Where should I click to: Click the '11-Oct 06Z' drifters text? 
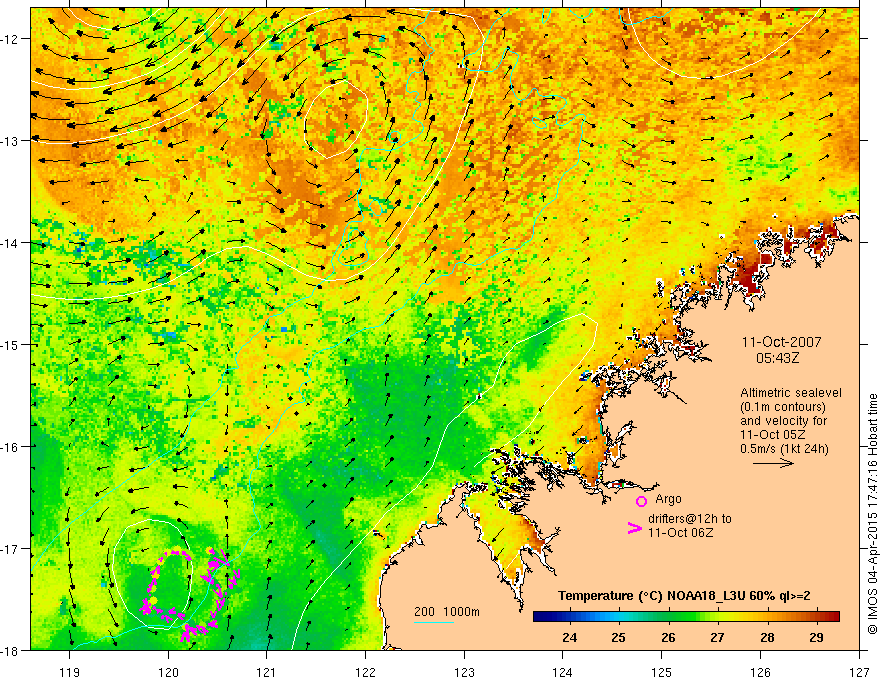(x=680, y=533)
